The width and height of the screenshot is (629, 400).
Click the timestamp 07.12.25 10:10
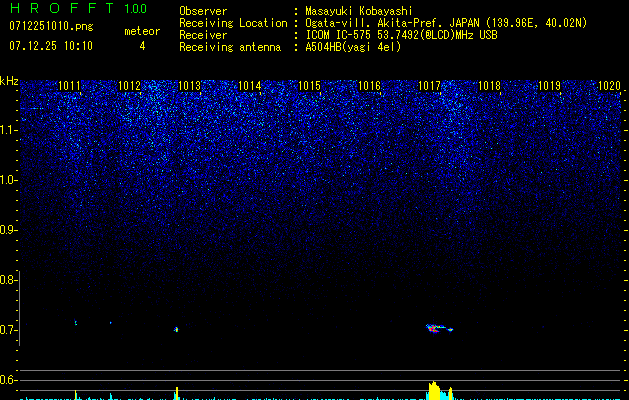51,46
